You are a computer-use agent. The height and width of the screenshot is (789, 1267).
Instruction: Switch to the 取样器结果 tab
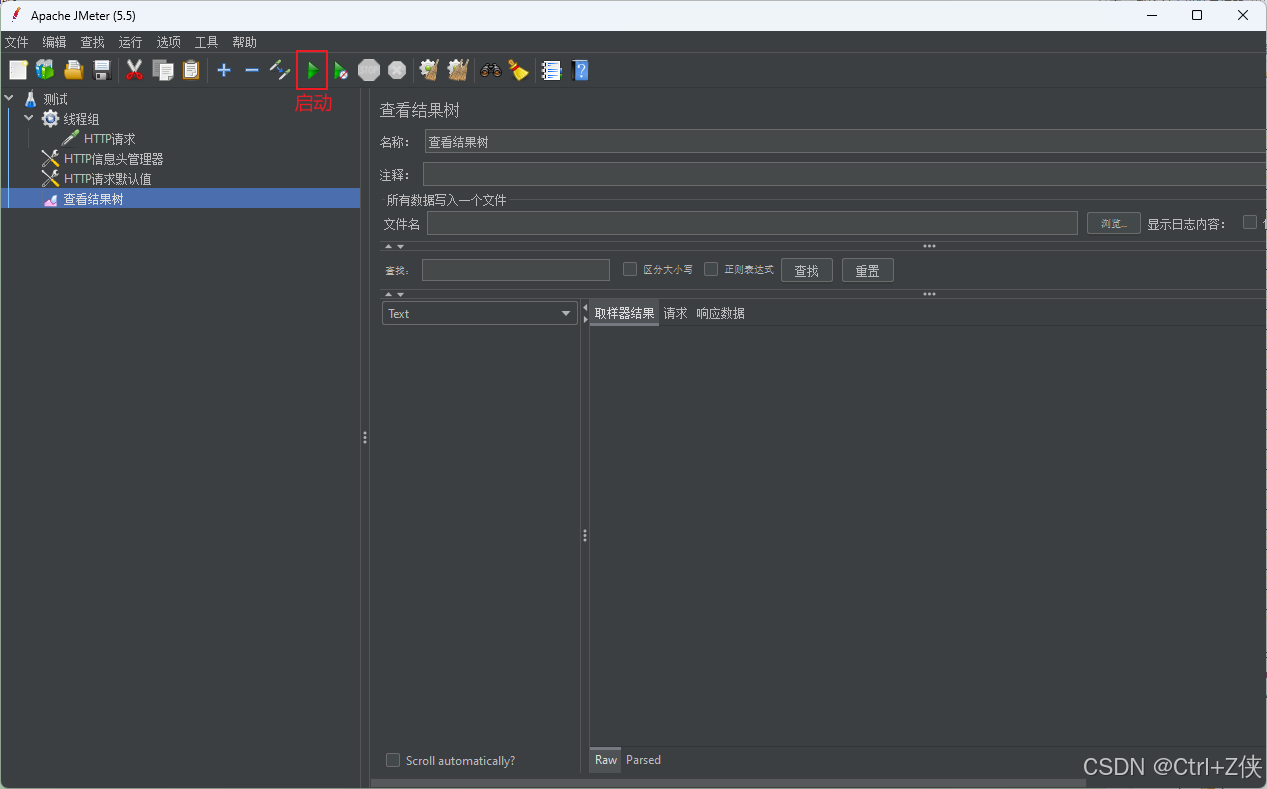coord(624,314)
